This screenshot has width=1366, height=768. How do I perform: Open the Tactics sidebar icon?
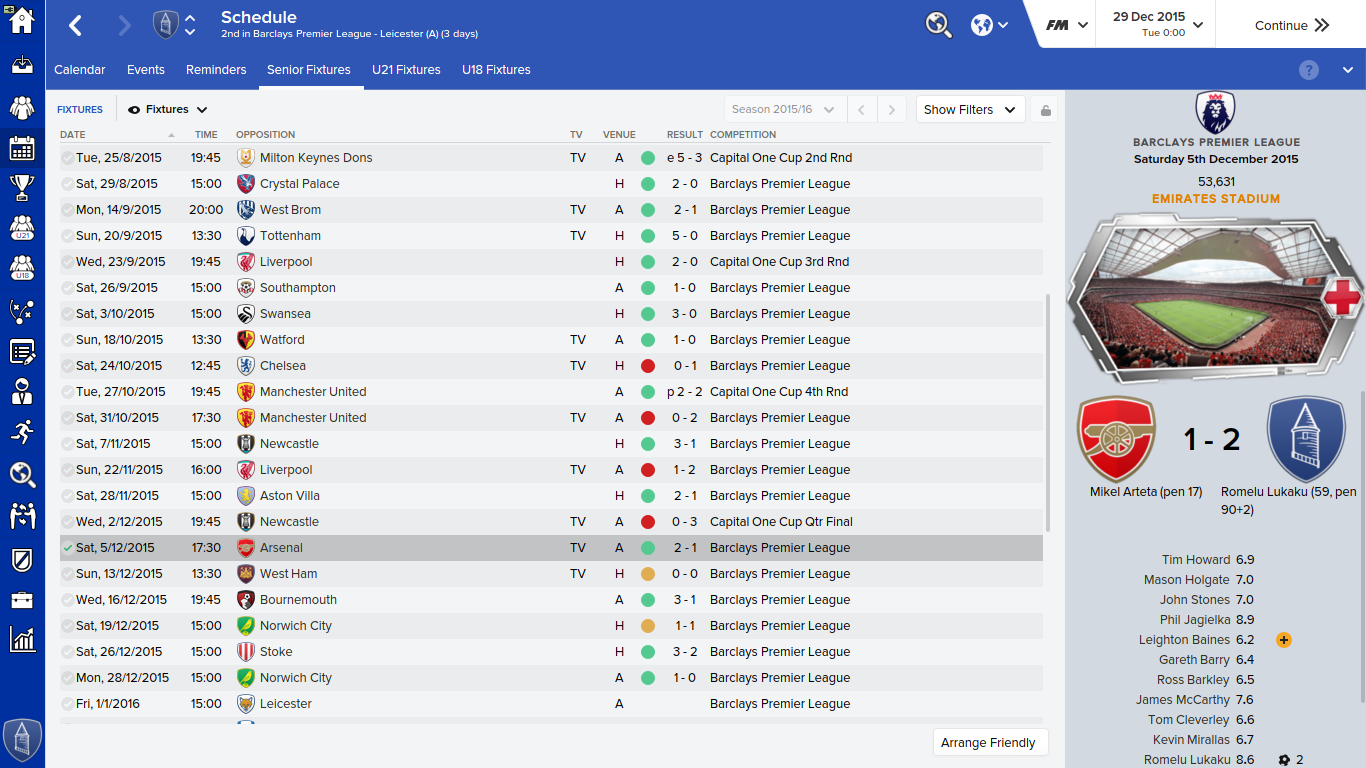pyautogui.click(x=22, y=311)
